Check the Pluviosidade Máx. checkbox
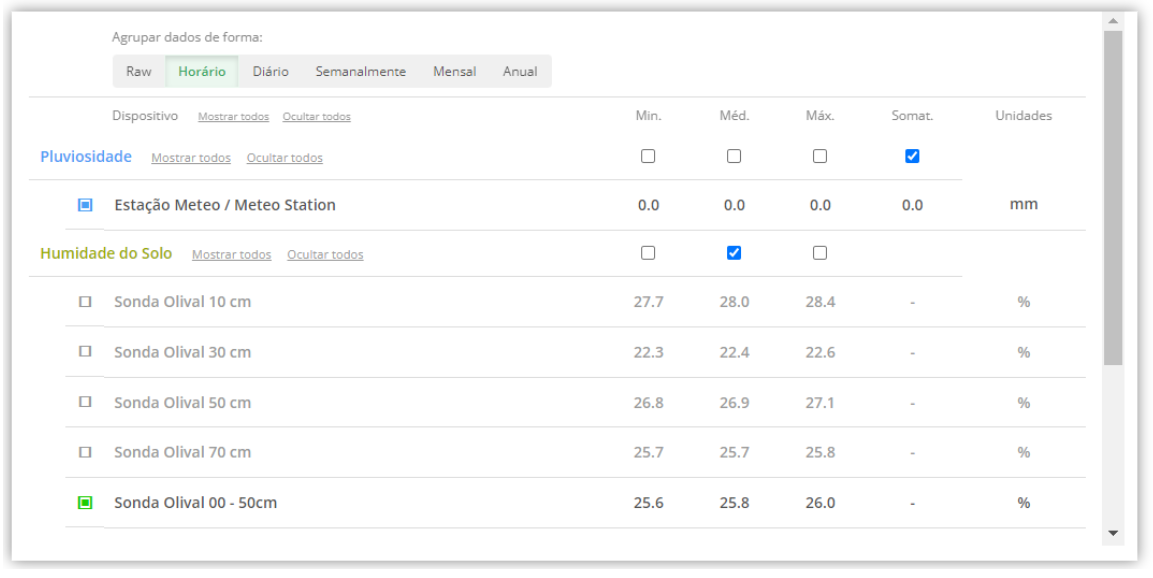 pyautogui.click(x=820, y=156)
